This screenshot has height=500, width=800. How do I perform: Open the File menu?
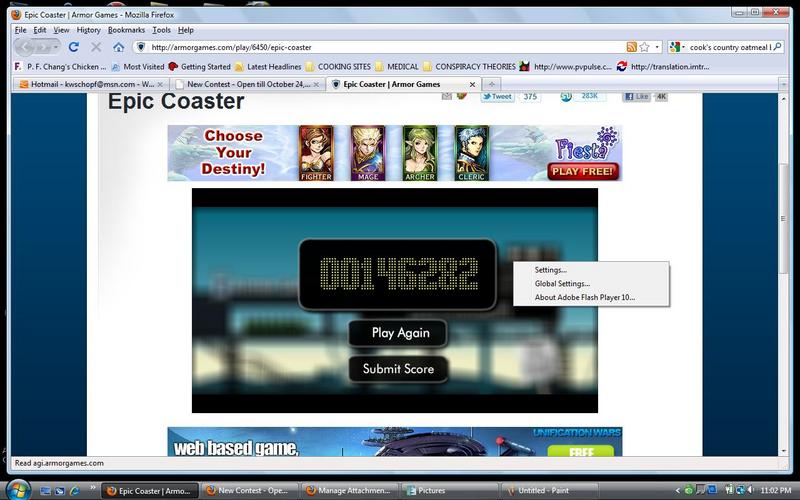tap(20, 30)
